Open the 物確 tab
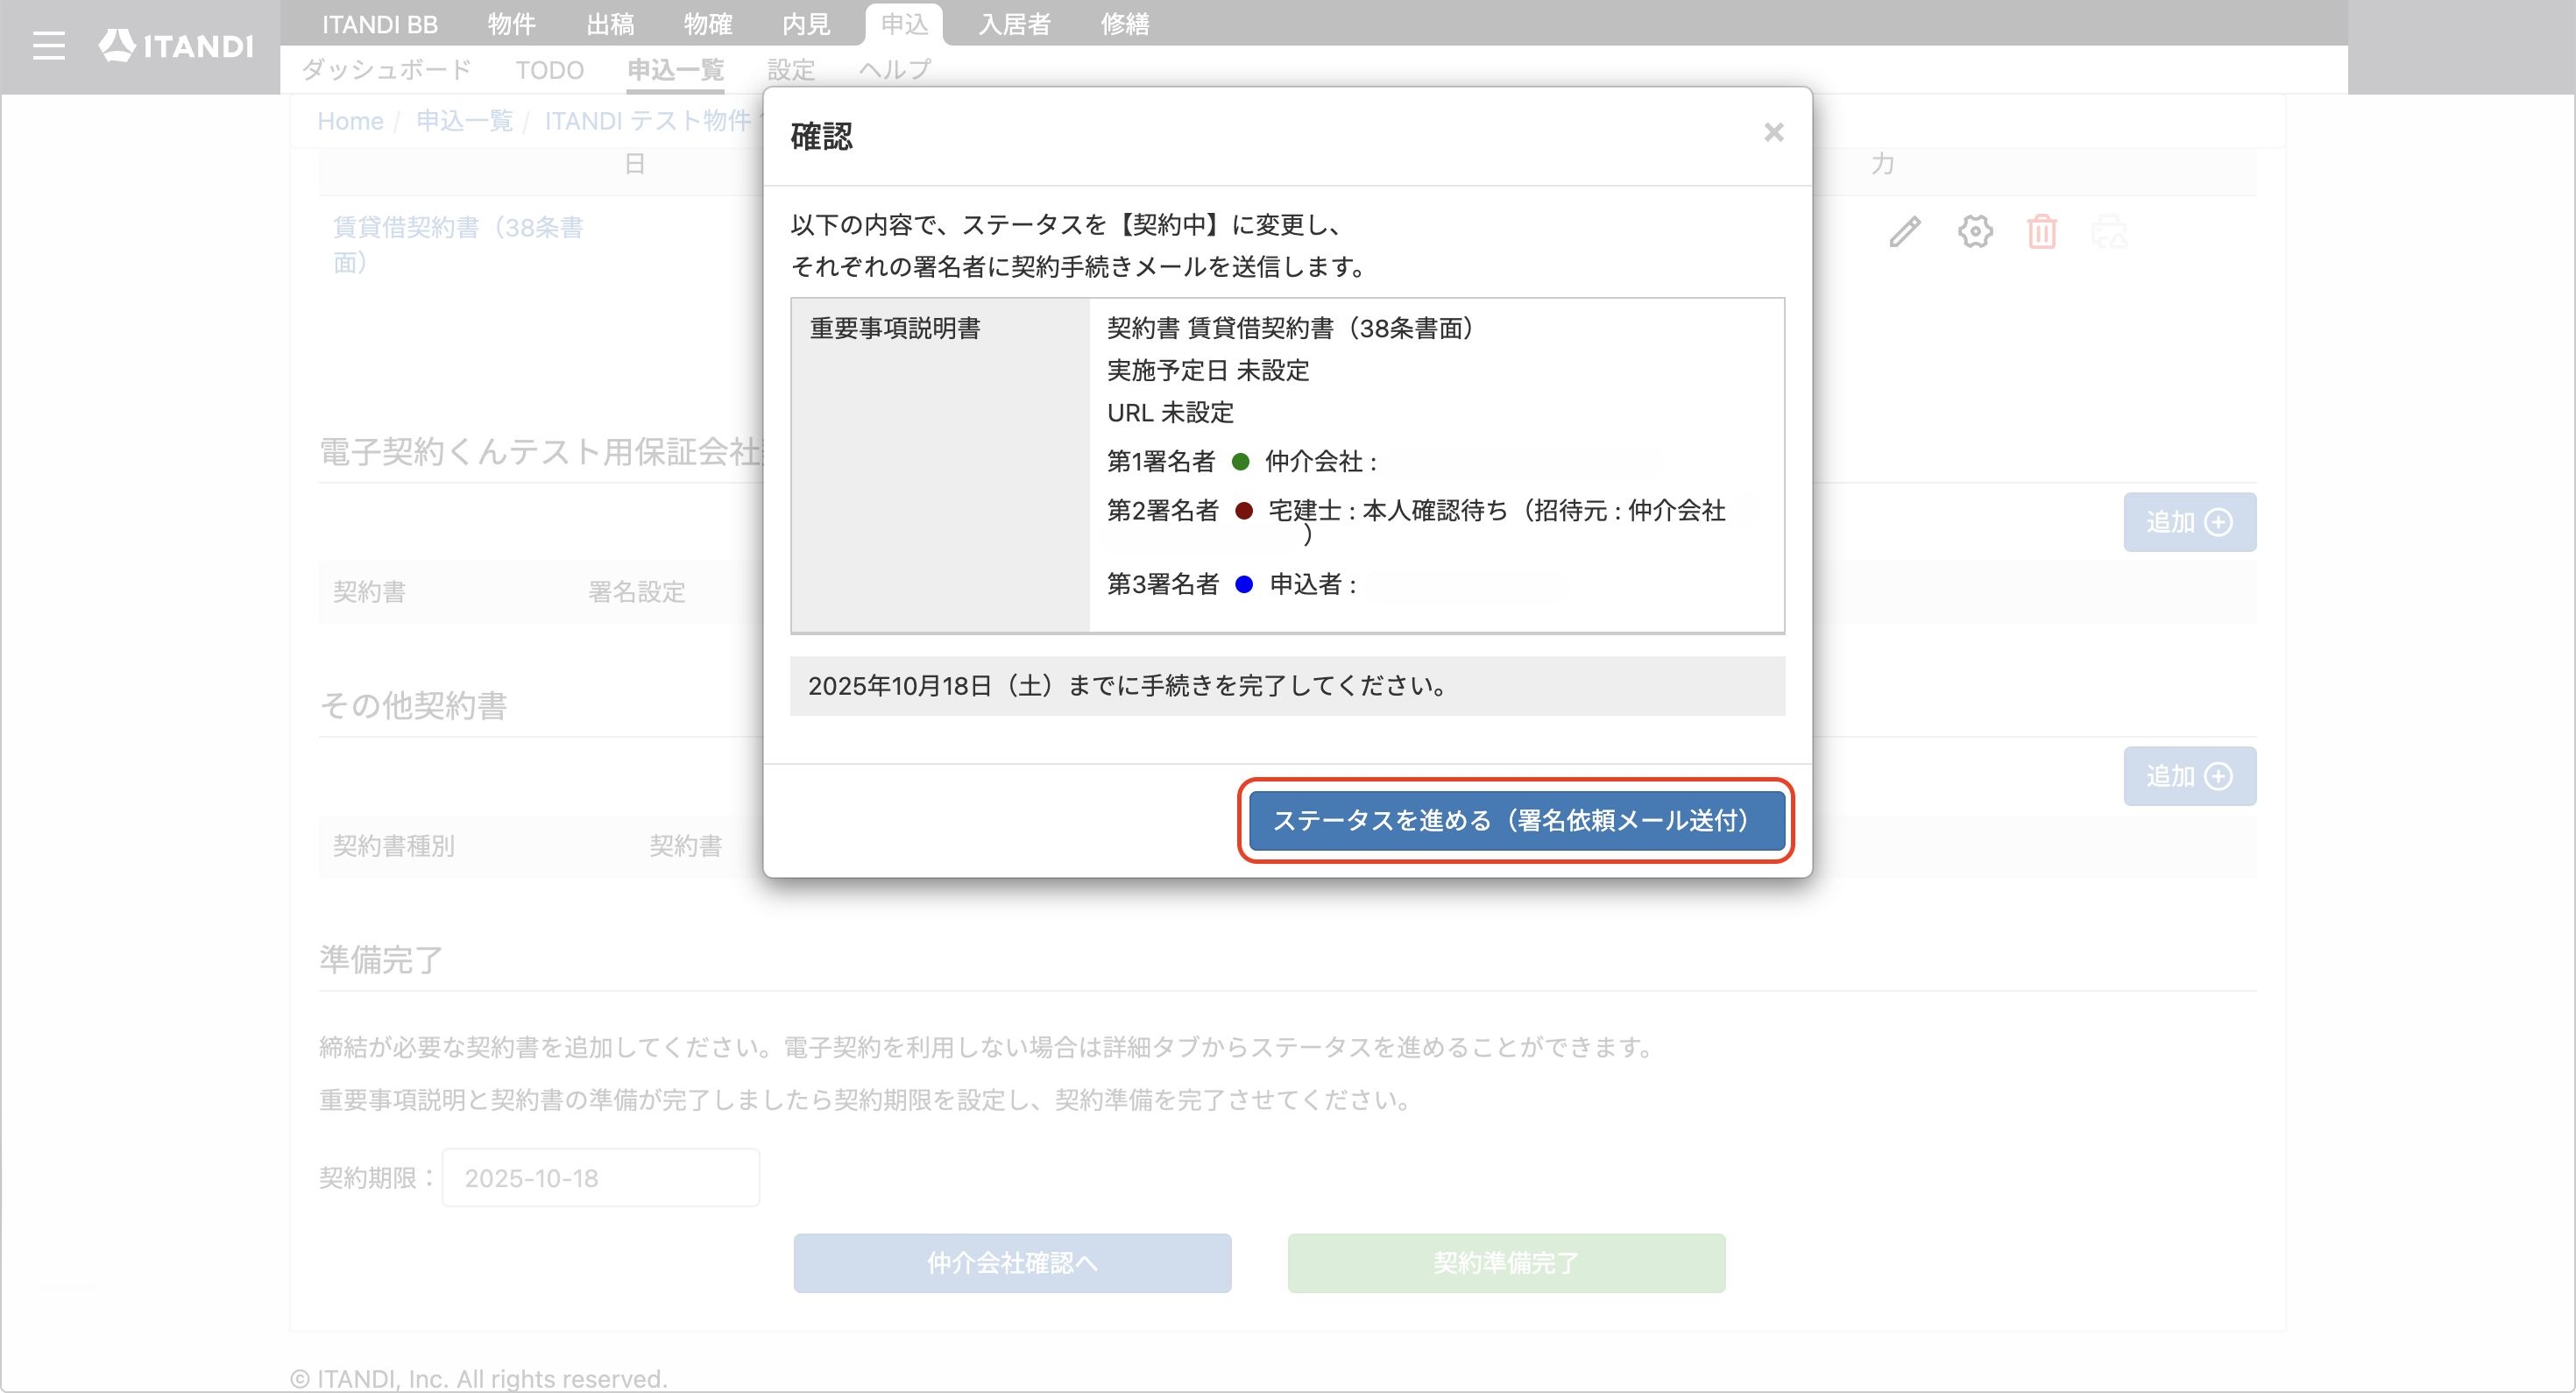 (x=708, y=24)
